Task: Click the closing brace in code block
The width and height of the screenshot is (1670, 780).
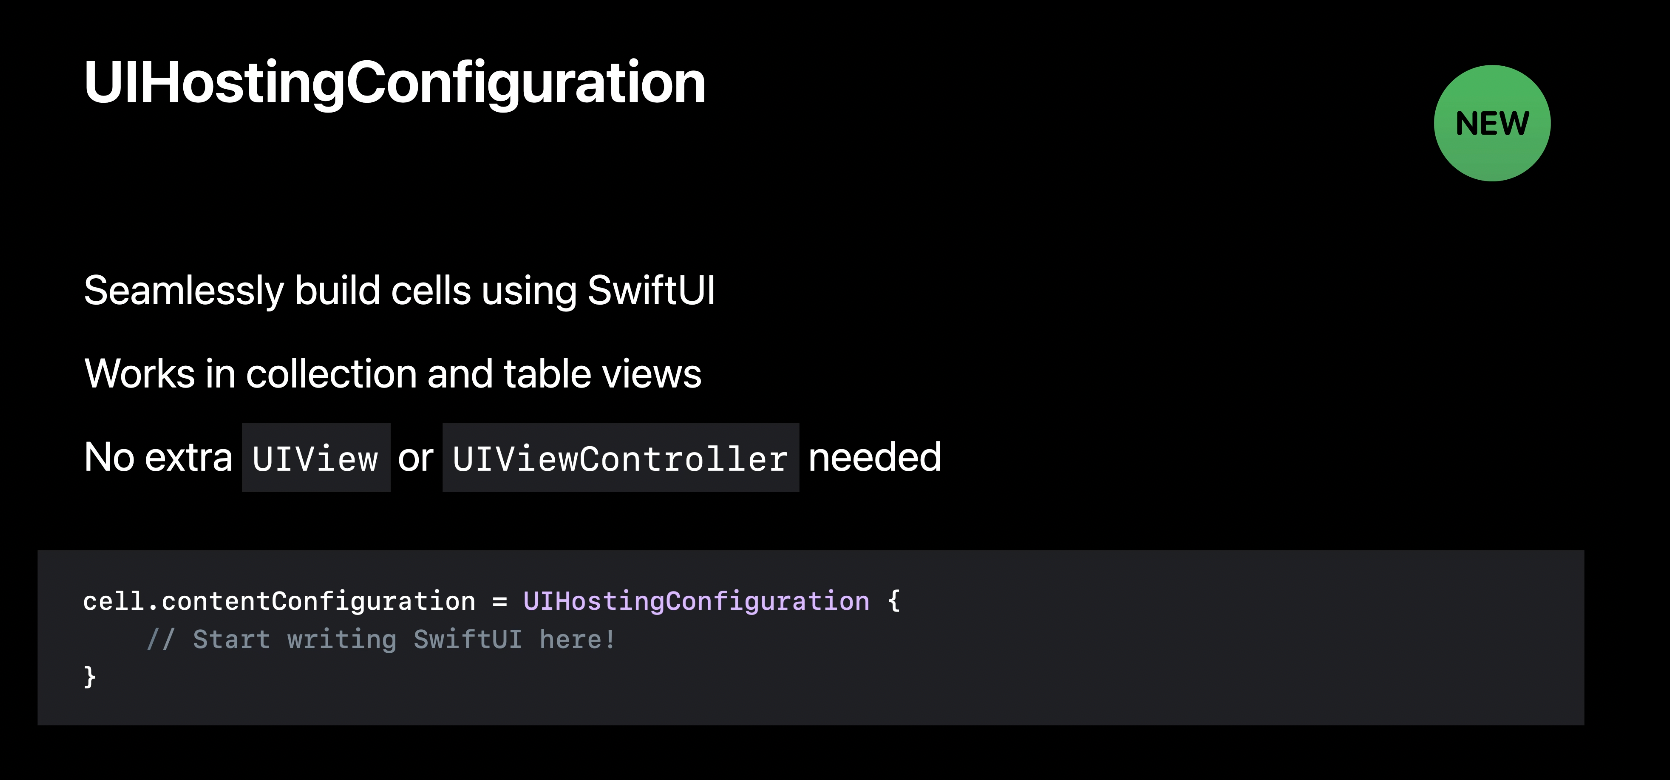Action: pos(90,677)
